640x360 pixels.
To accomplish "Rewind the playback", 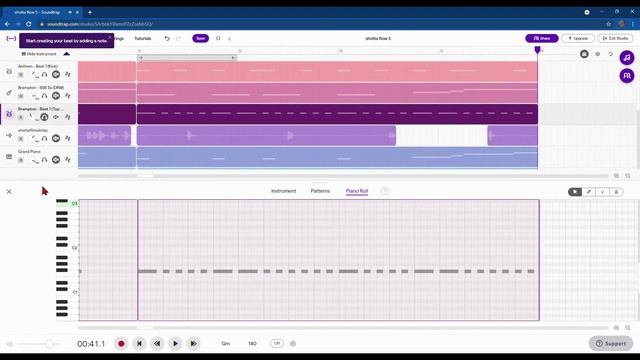I will (157, 344).
